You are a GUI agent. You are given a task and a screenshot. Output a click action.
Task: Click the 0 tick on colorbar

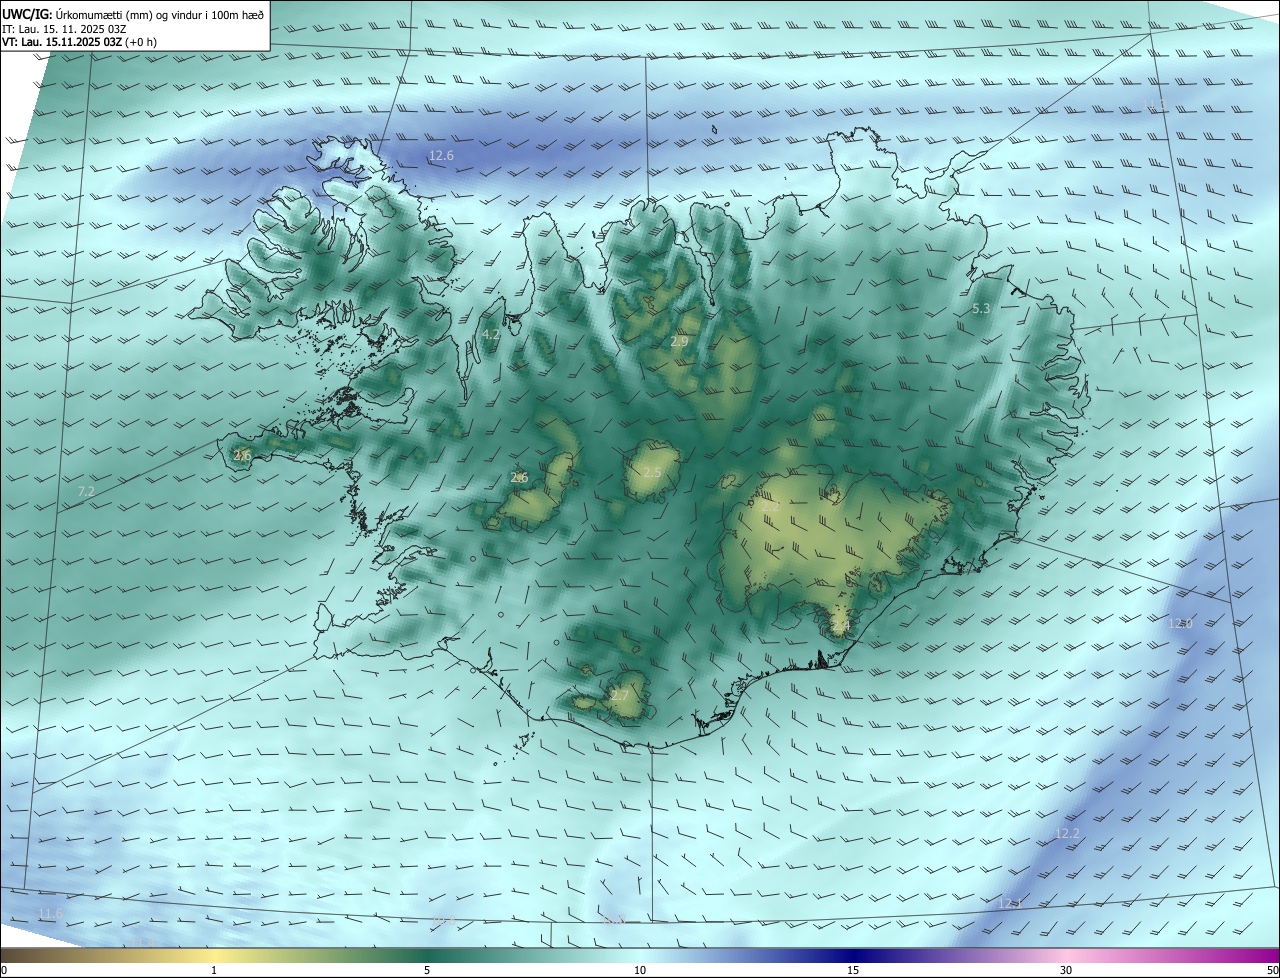(4, 970)
